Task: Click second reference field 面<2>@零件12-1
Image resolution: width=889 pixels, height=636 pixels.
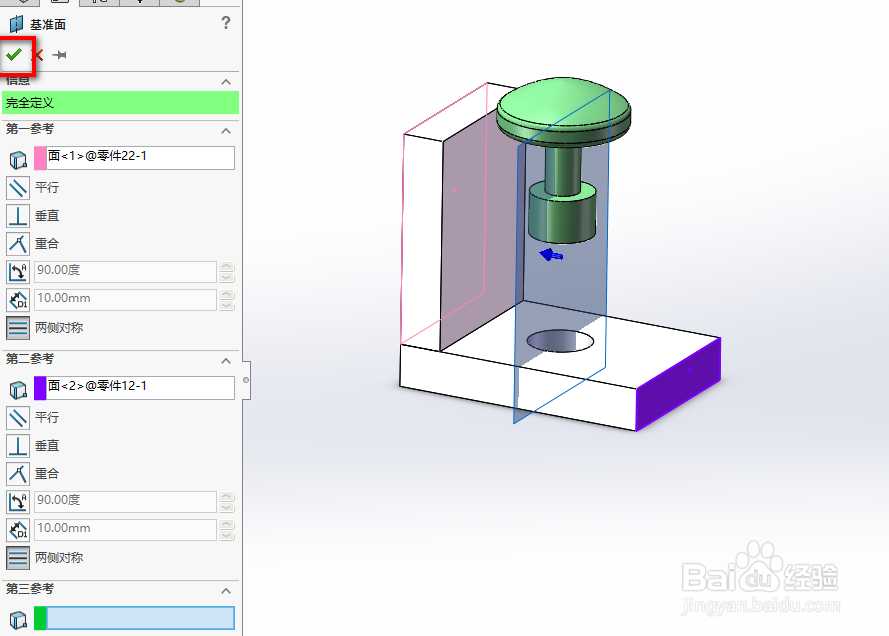Action: click(140, 388)
